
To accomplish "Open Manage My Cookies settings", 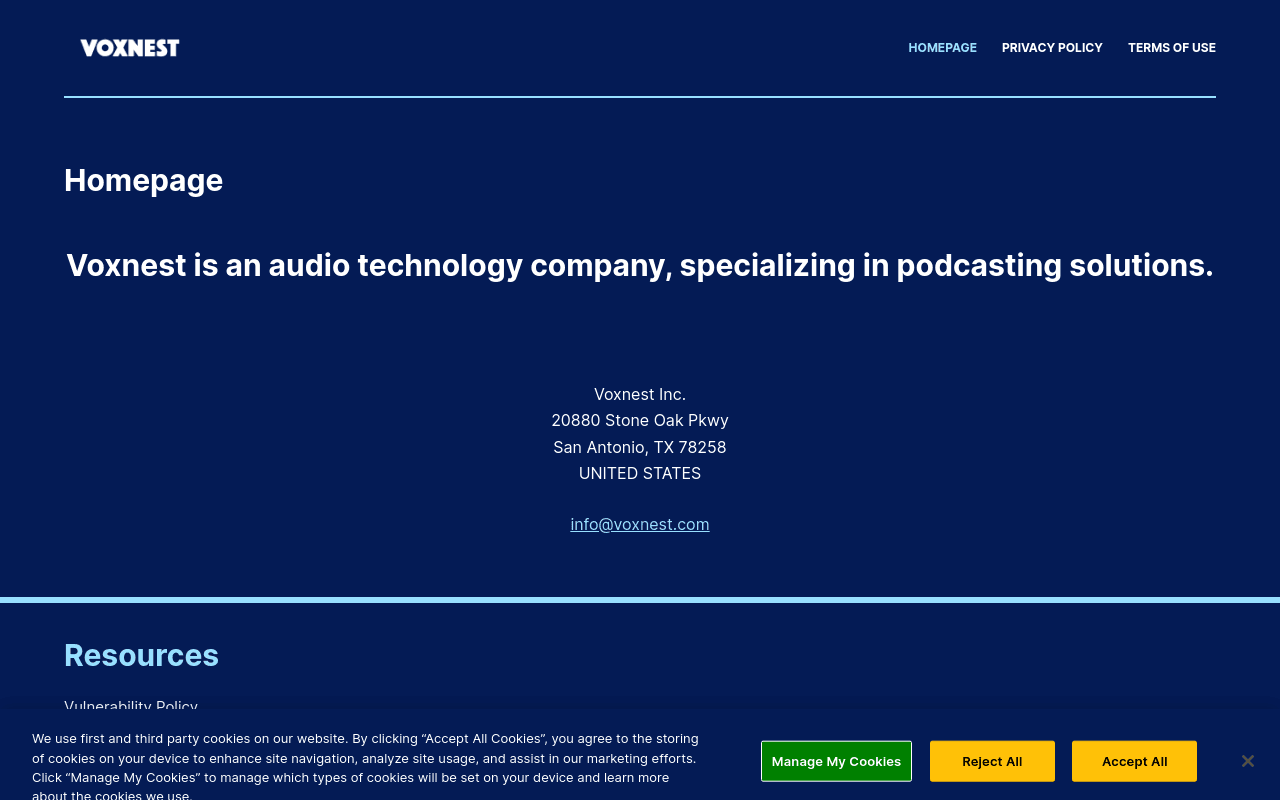I will pyautogui.click(x=836, y=761).
